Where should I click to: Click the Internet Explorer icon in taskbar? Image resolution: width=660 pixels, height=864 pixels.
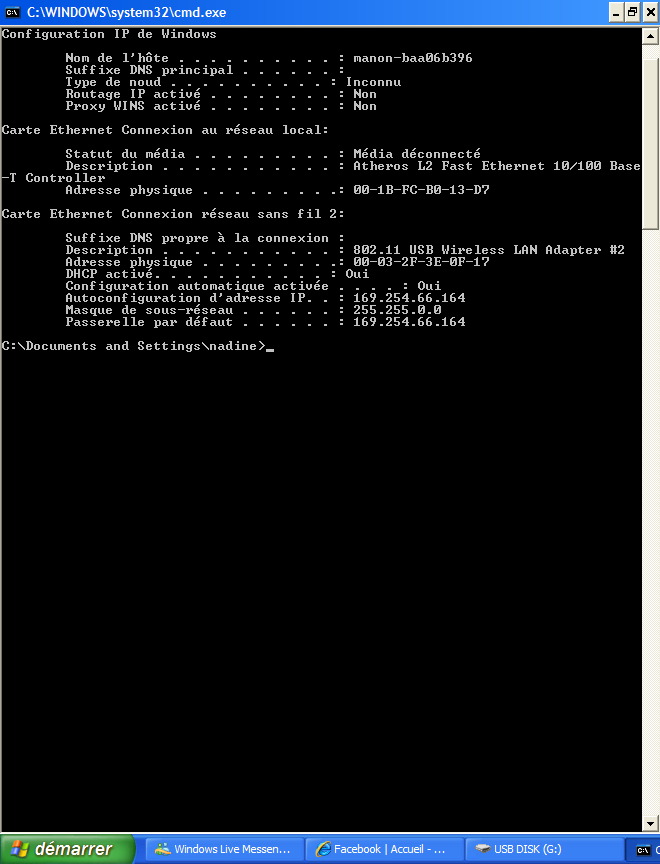click(323, 849)
